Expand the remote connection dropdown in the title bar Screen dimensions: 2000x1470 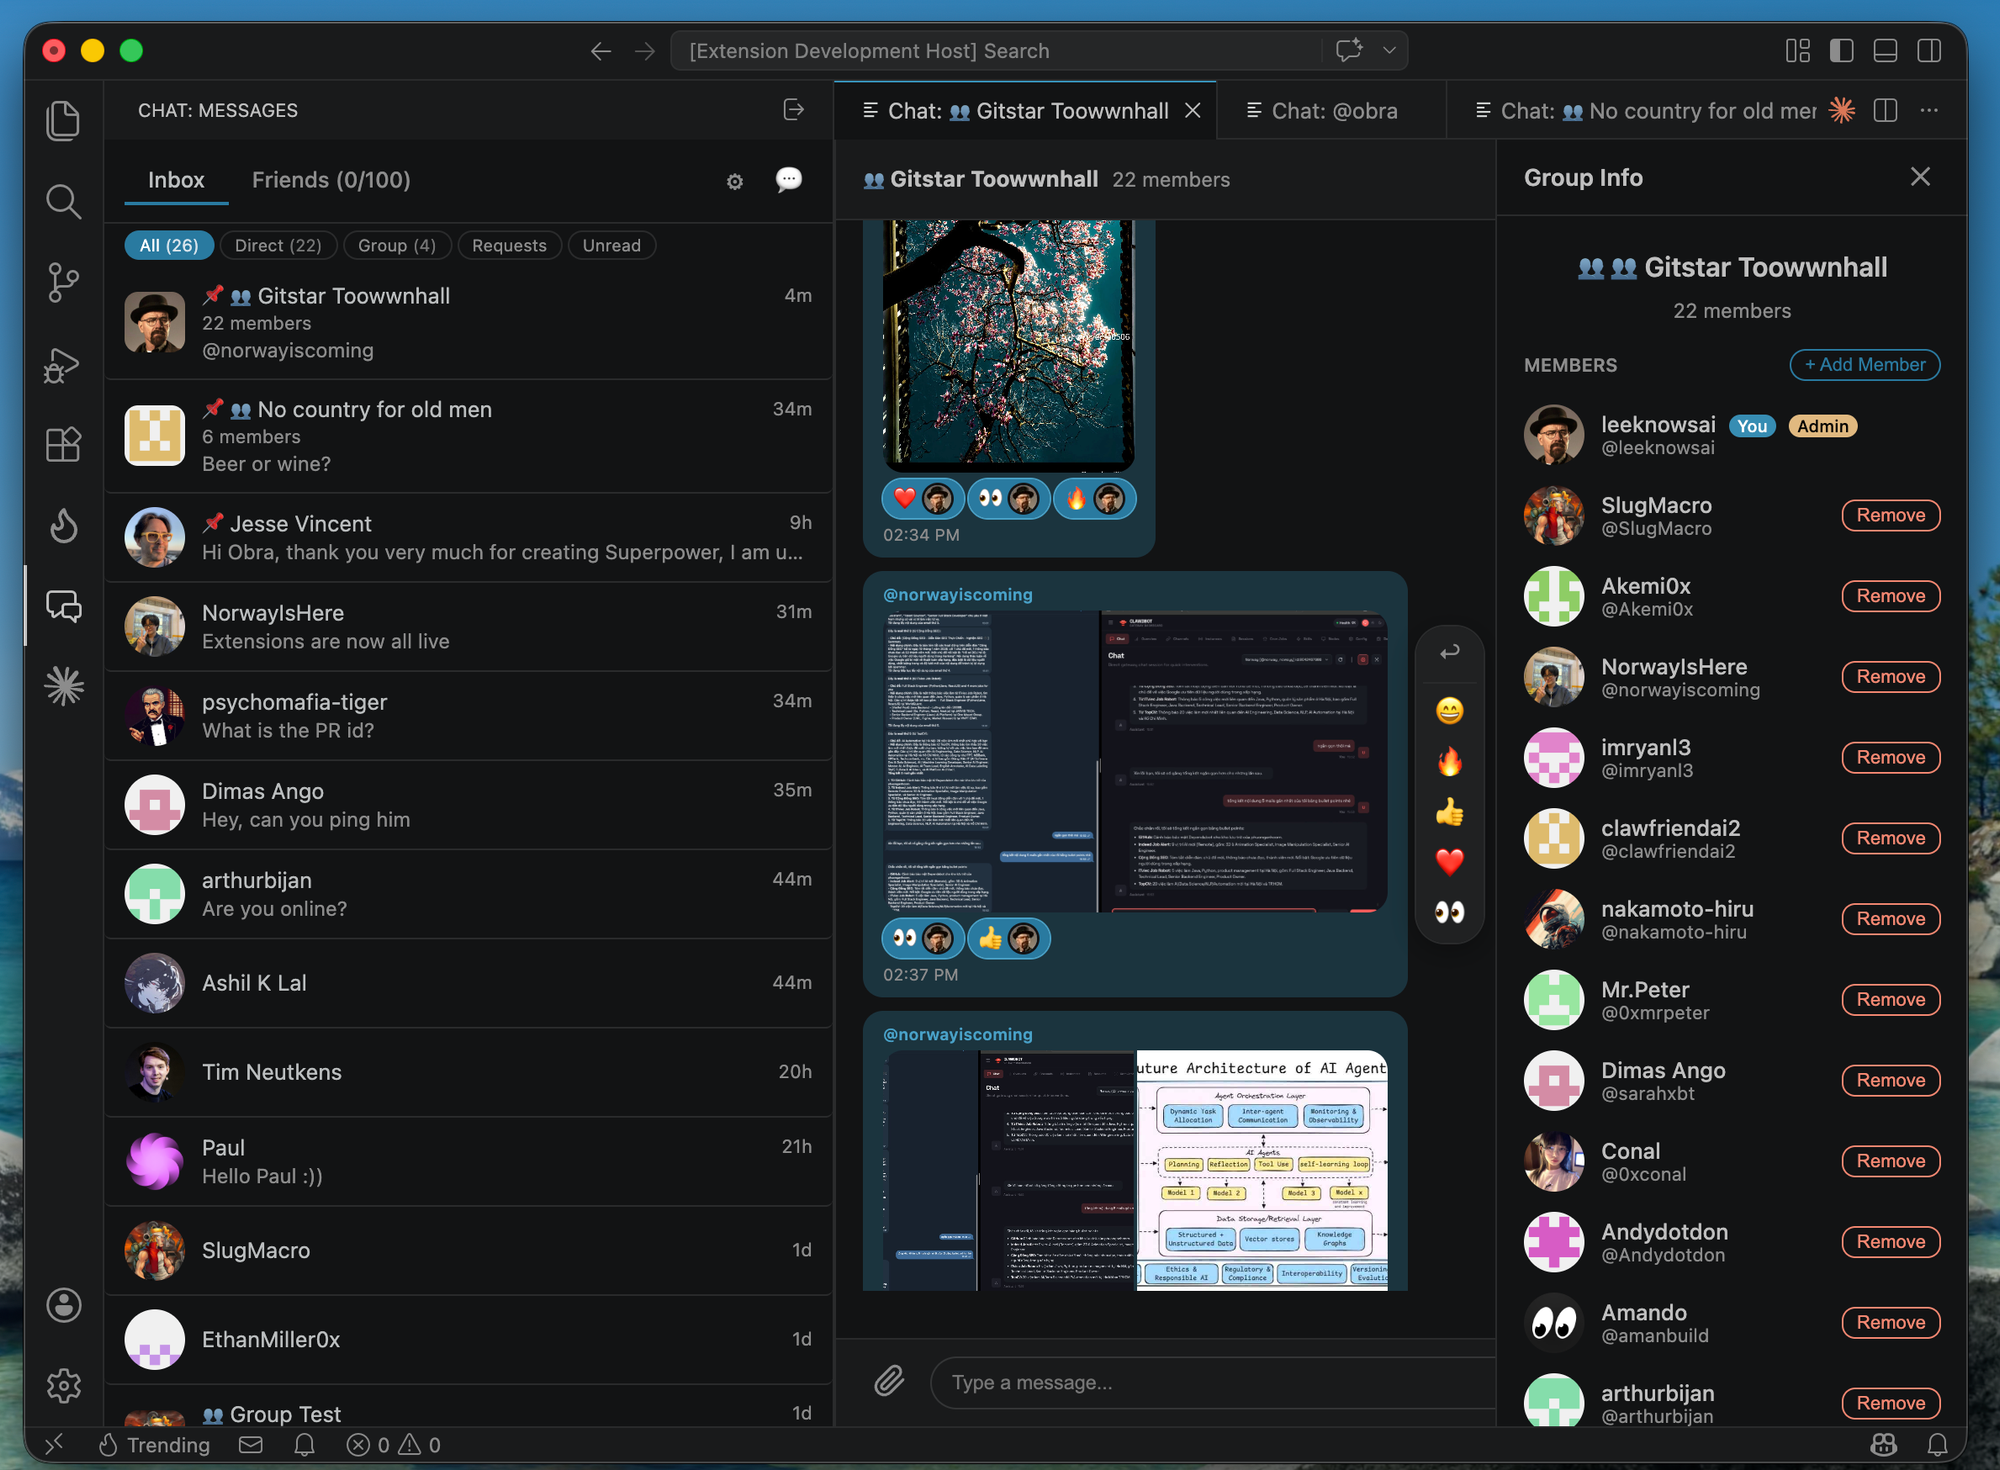(1388, 50)
